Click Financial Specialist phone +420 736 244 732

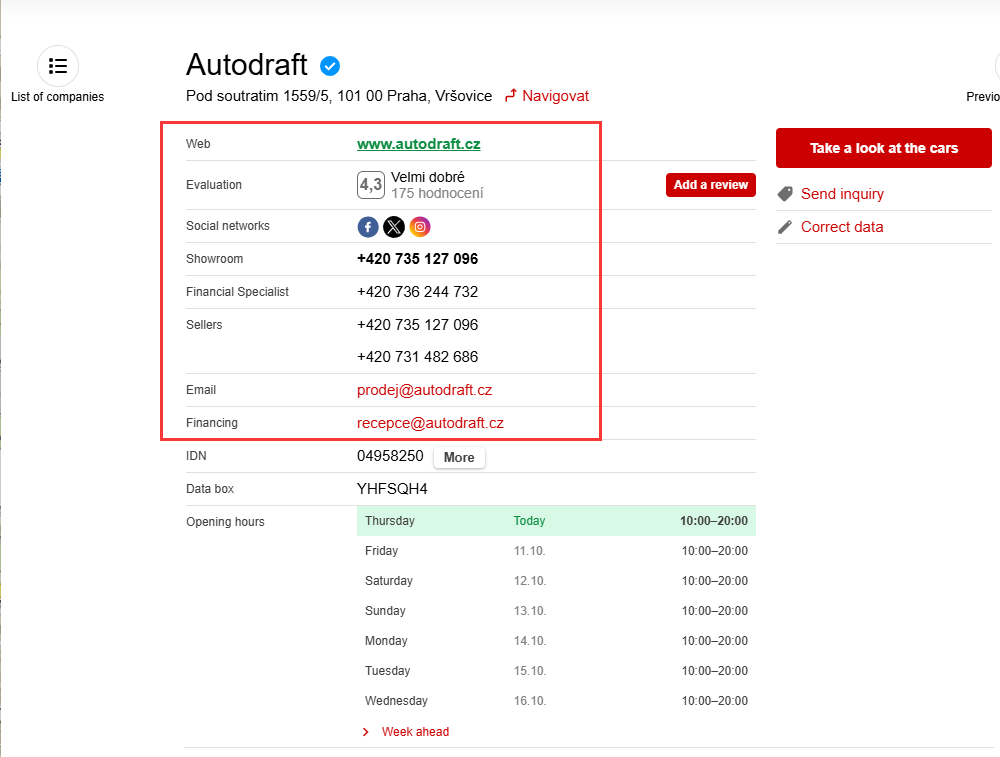pyautogui.click(x=418, y=292)
